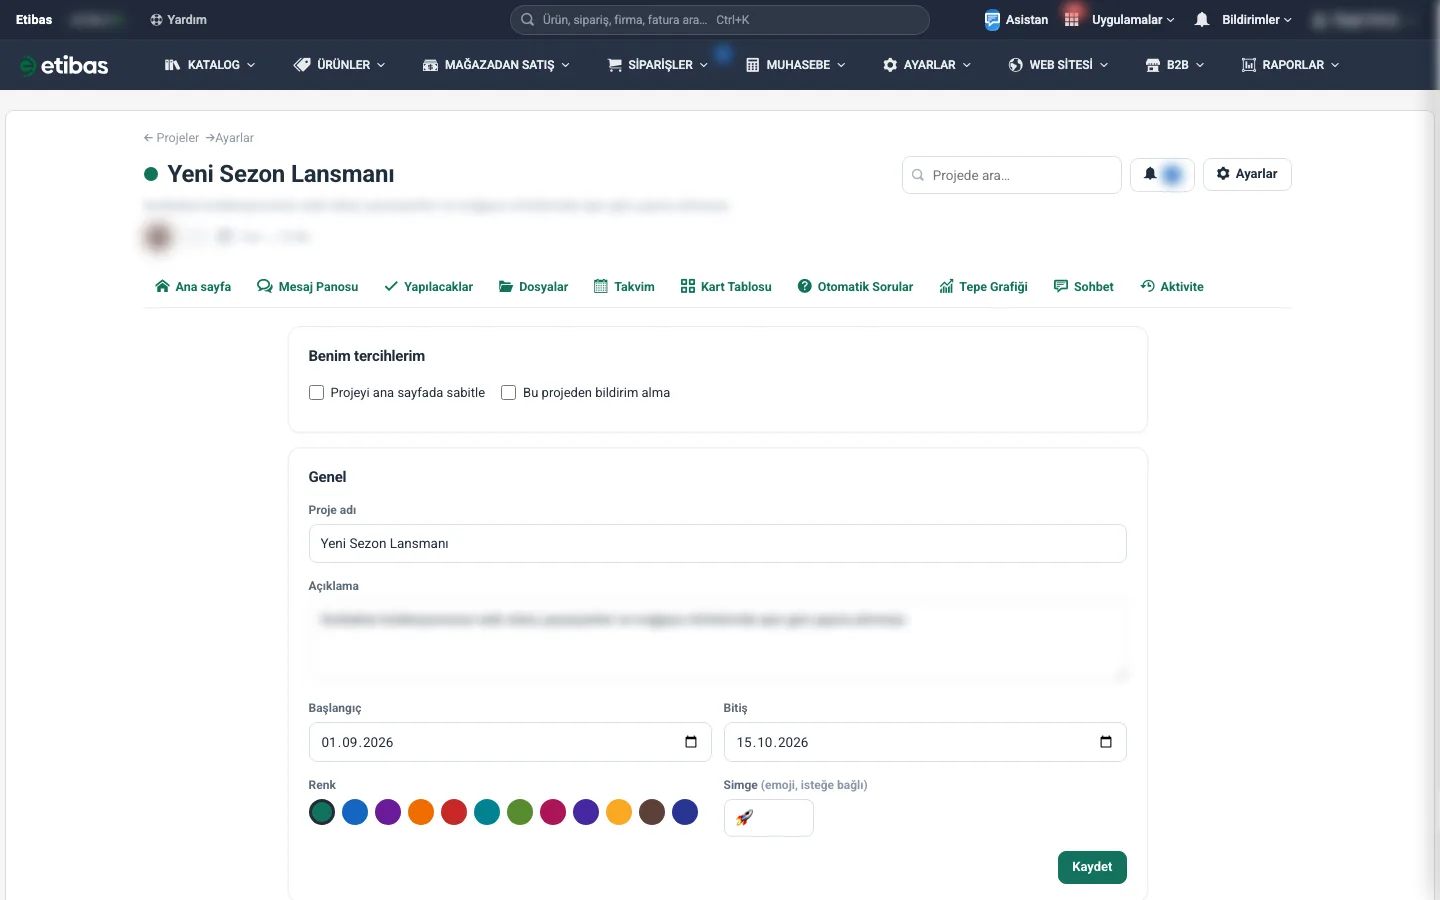
Task: Click the project notification bell button
Action: pos(1162,174)
